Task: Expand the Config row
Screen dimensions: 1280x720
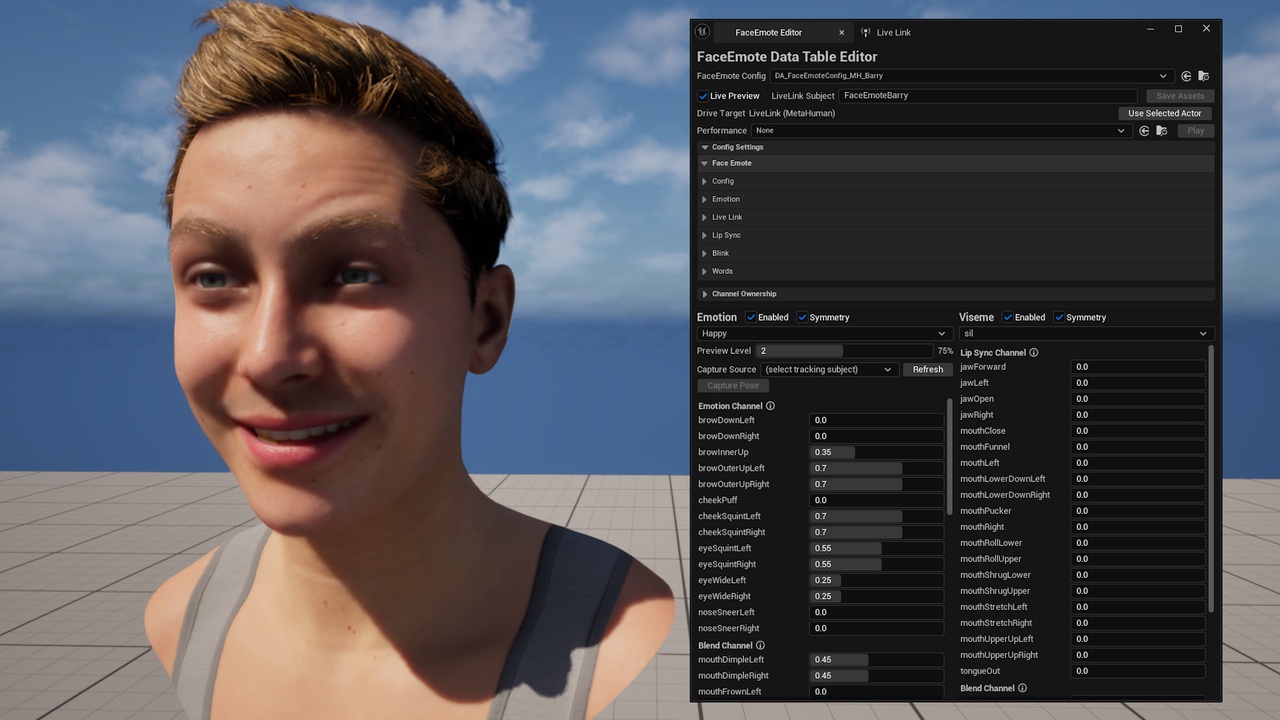Action: (704, 181)
